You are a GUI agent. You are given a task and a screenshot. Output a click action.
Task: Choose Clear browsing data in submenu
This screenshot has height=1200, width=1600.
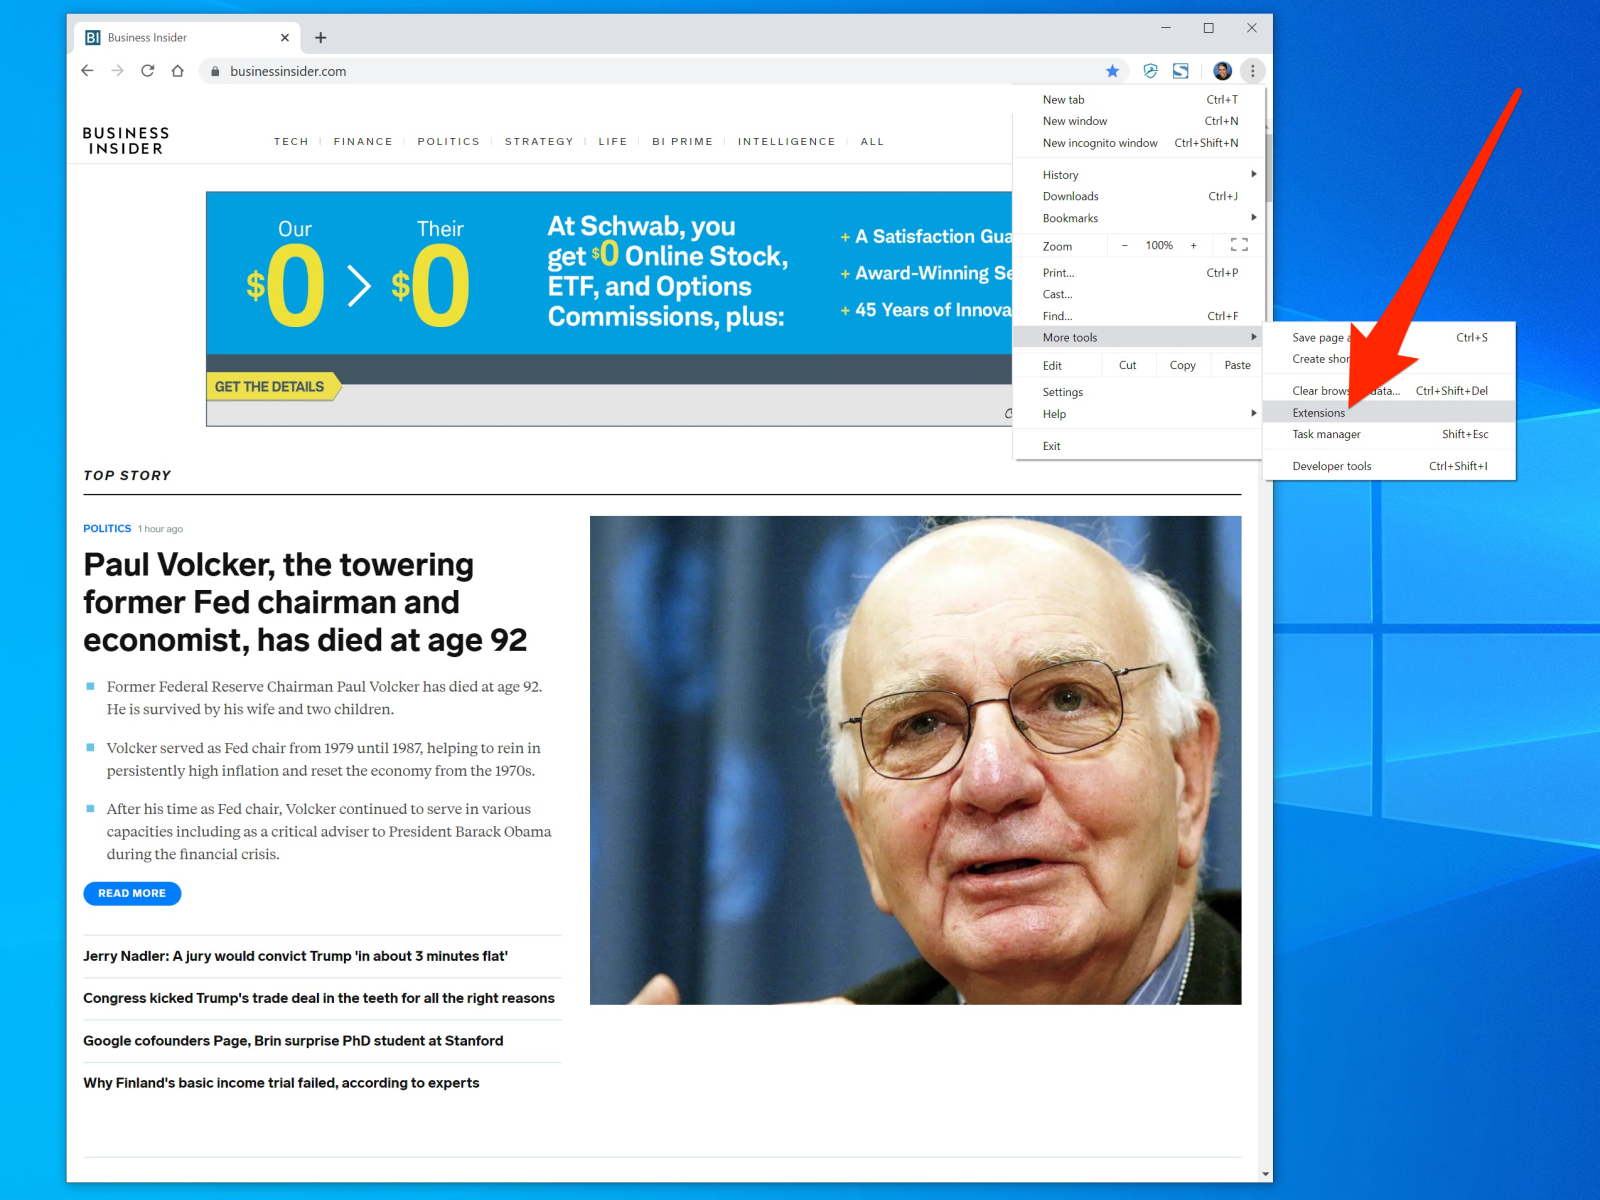[x=1390, y=391]
